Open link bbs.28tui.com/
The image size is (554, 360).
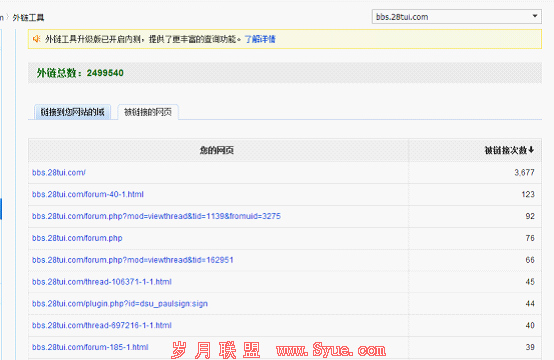click(59, 172)
